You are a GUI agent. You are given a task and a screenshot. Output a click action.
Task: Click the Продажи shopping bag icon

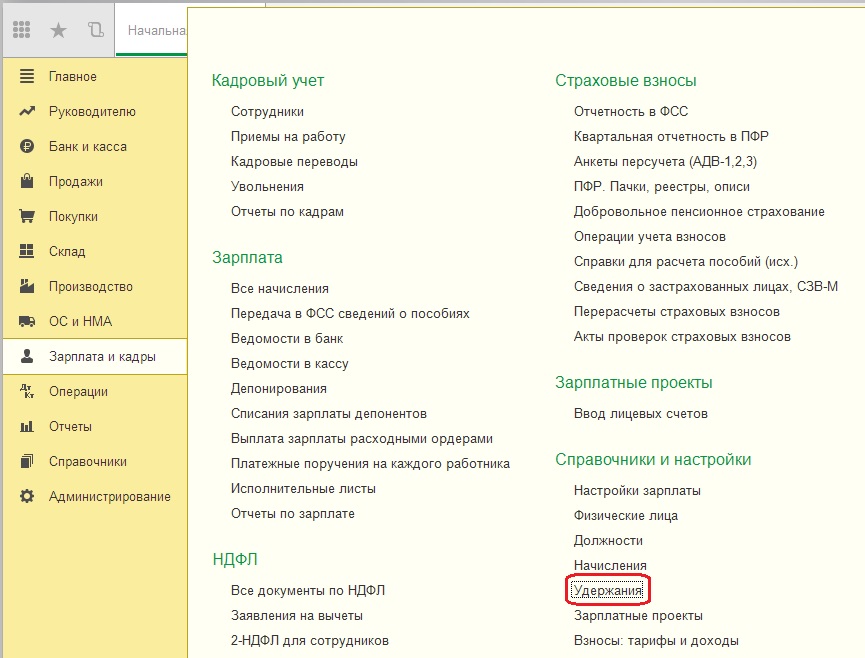[x=26, y=181]
